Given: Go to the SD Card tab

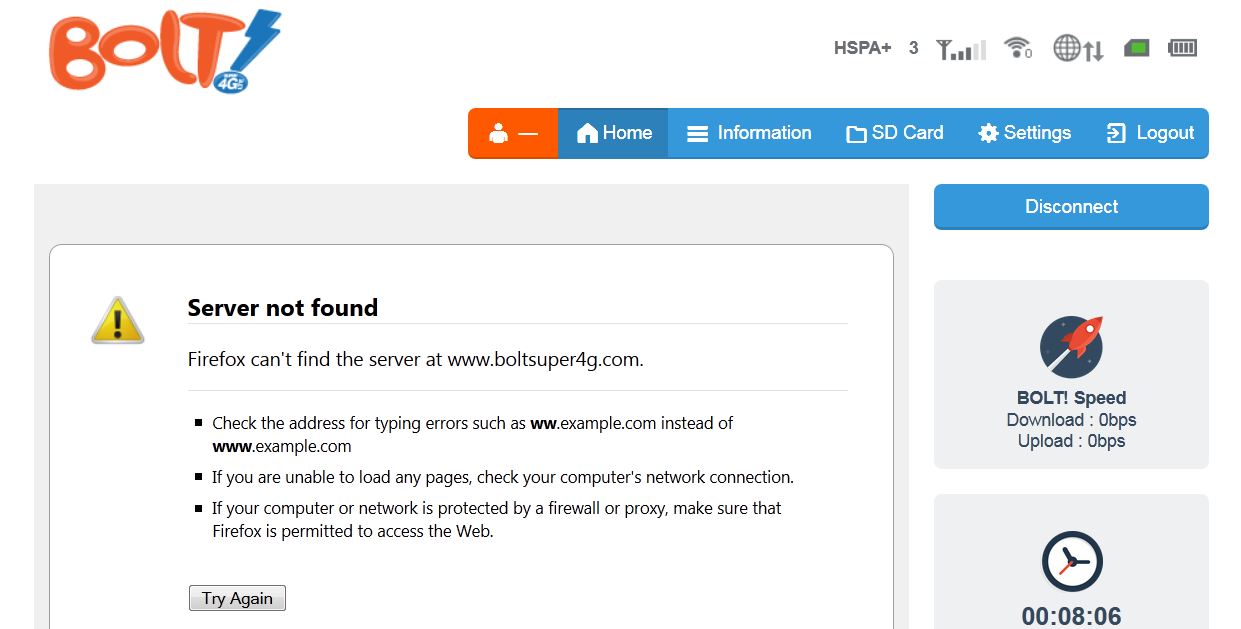Looking at the screenshot, I should [x=894, y=133].
